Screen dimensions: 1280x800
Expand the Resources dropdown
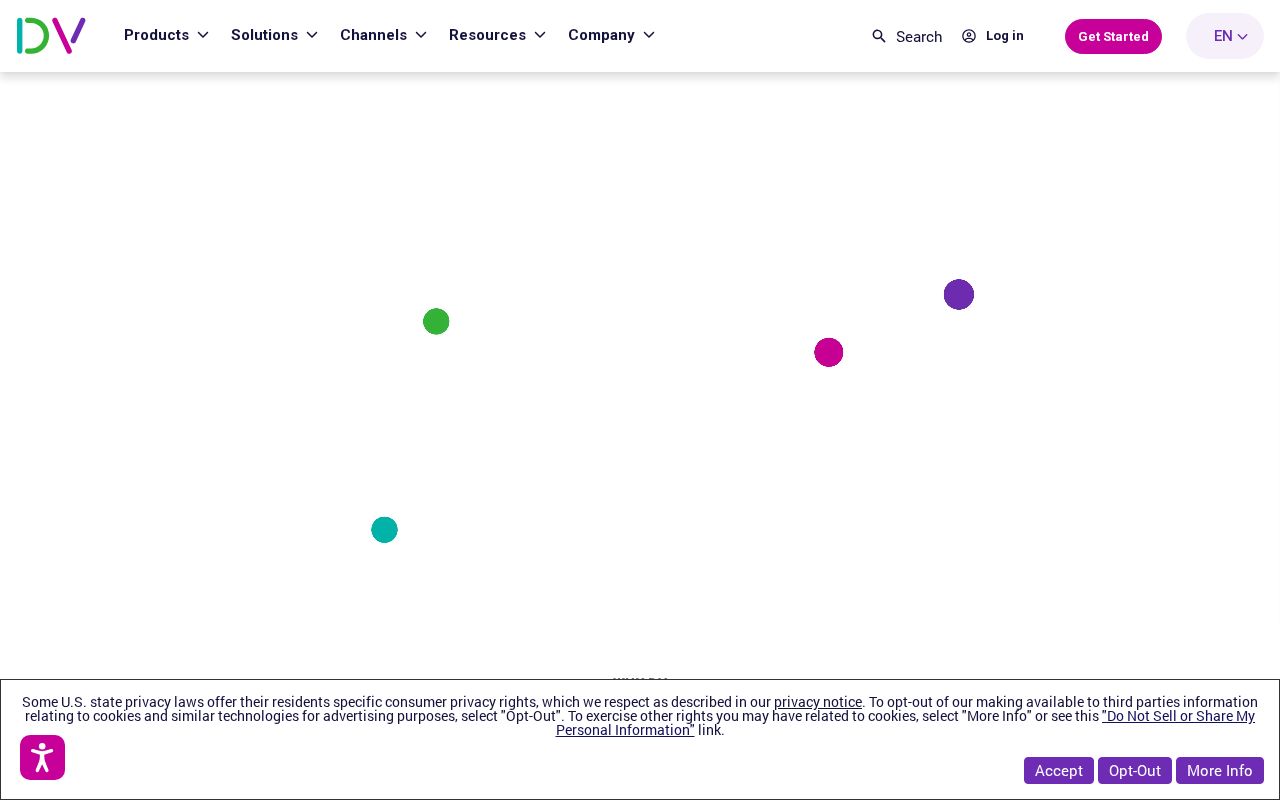tap(497, 35)
